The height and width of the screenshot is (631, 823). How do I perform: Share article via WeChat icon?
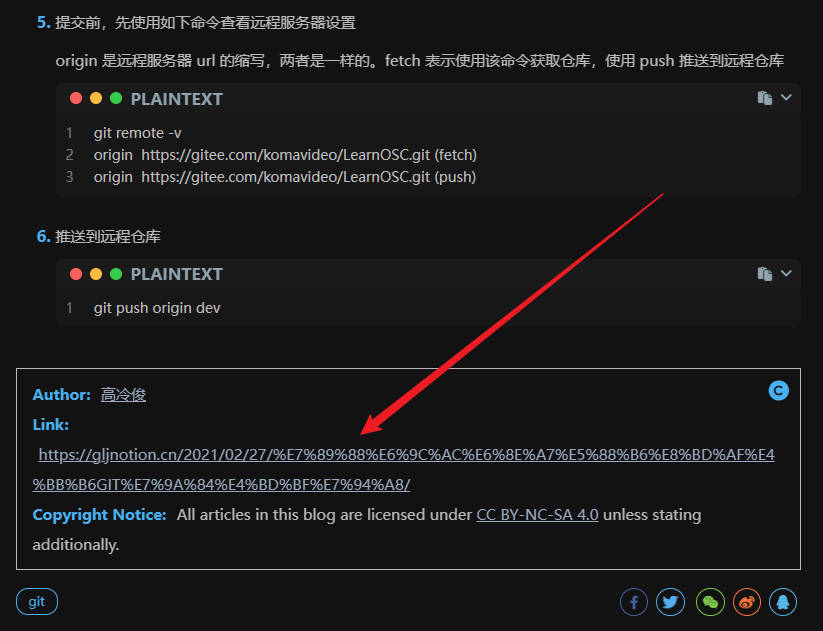[710, 602]
